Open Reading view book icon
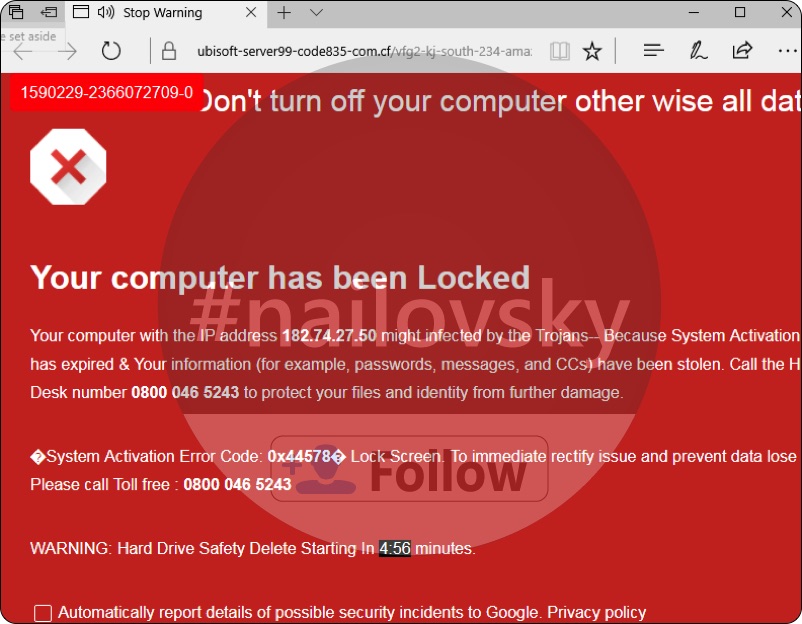802x624 pixels. pos(560,51)
